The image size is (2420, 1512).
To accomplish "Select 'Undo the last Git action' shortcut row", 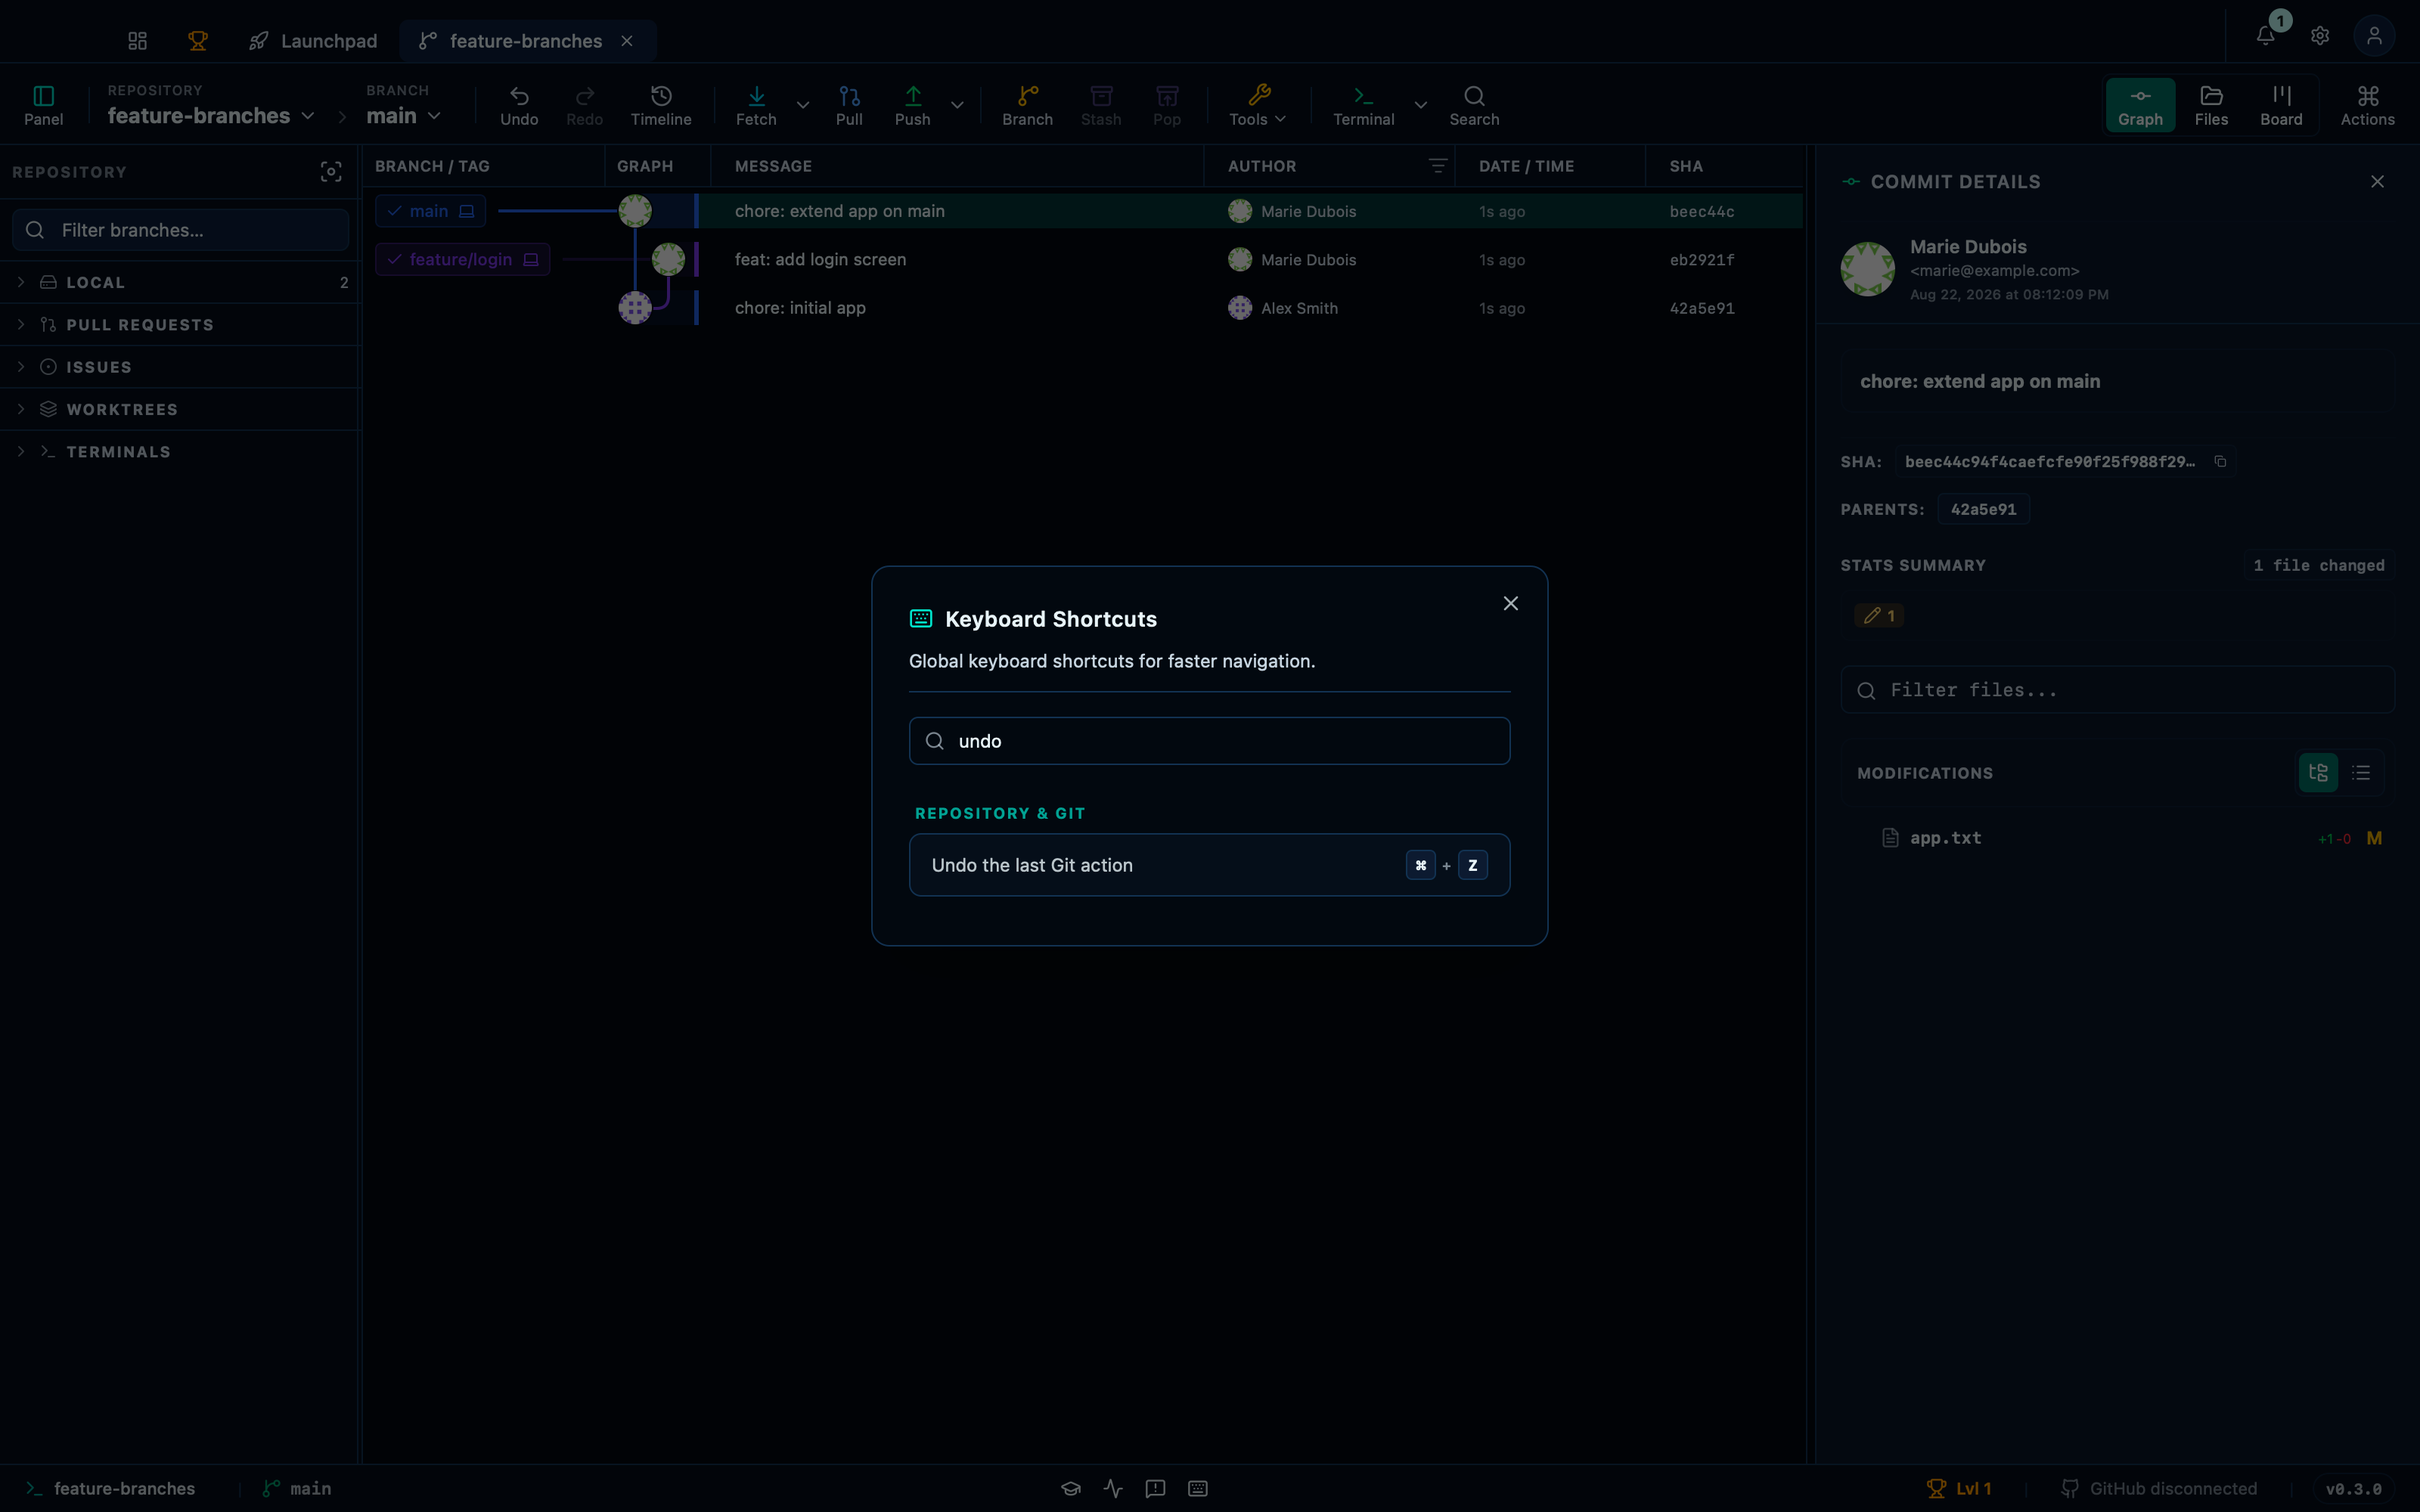I will (x=1209, y=865).
